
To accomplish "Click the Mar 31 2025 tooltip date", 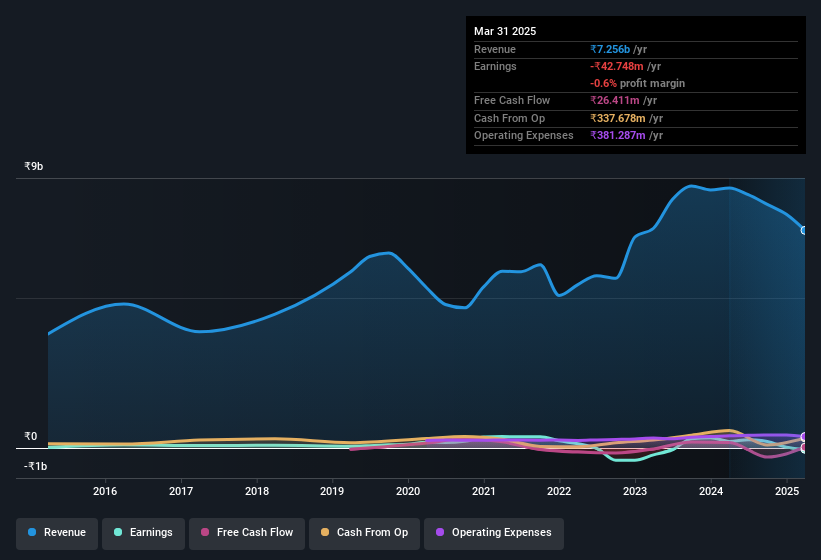I will coord(505,31).
